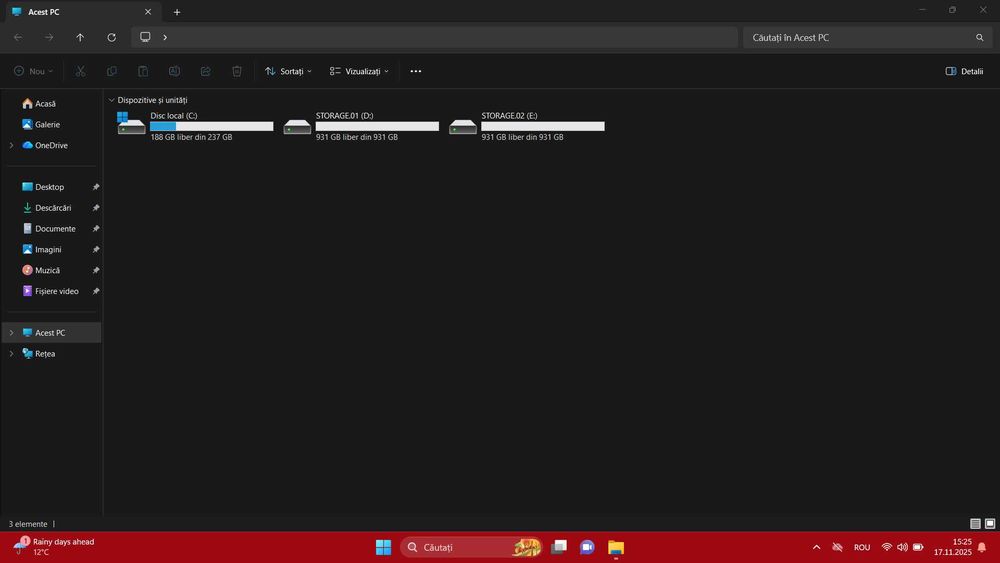Open Rainy days ahead weather widget

click(x=54, y=546)
